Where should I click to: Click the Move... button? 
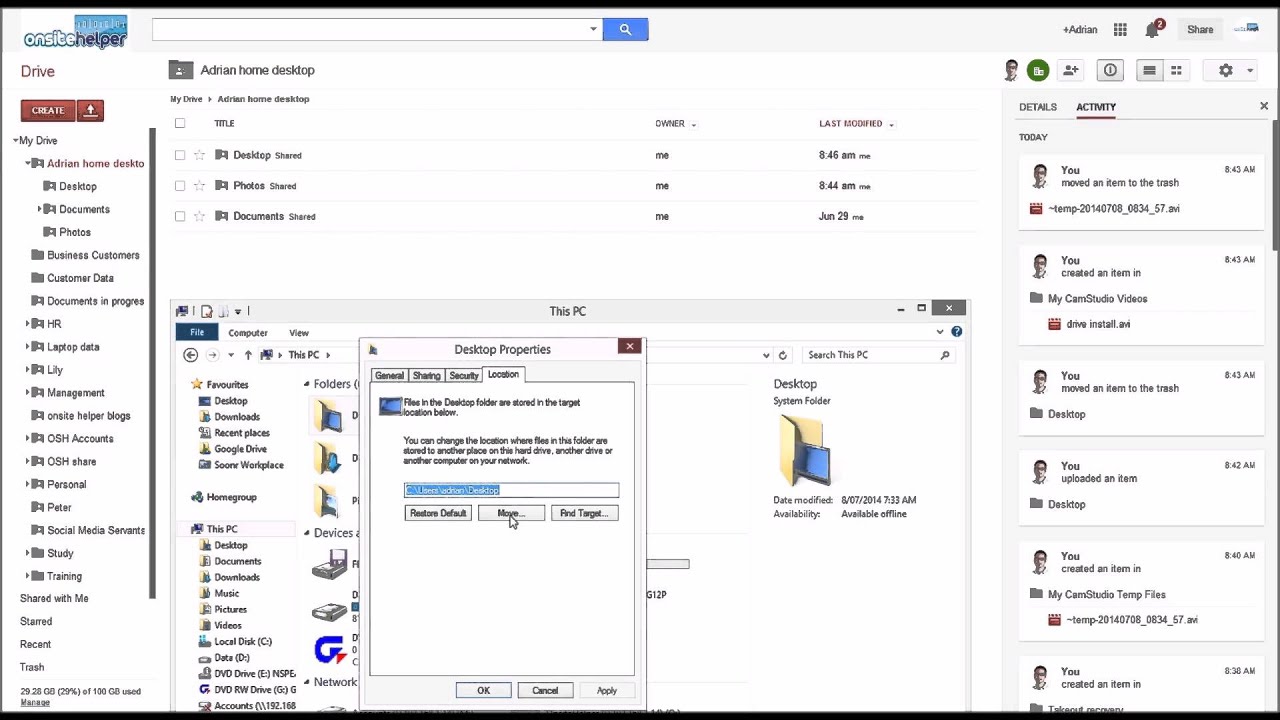pyautogui.click(x=511, y=513)
